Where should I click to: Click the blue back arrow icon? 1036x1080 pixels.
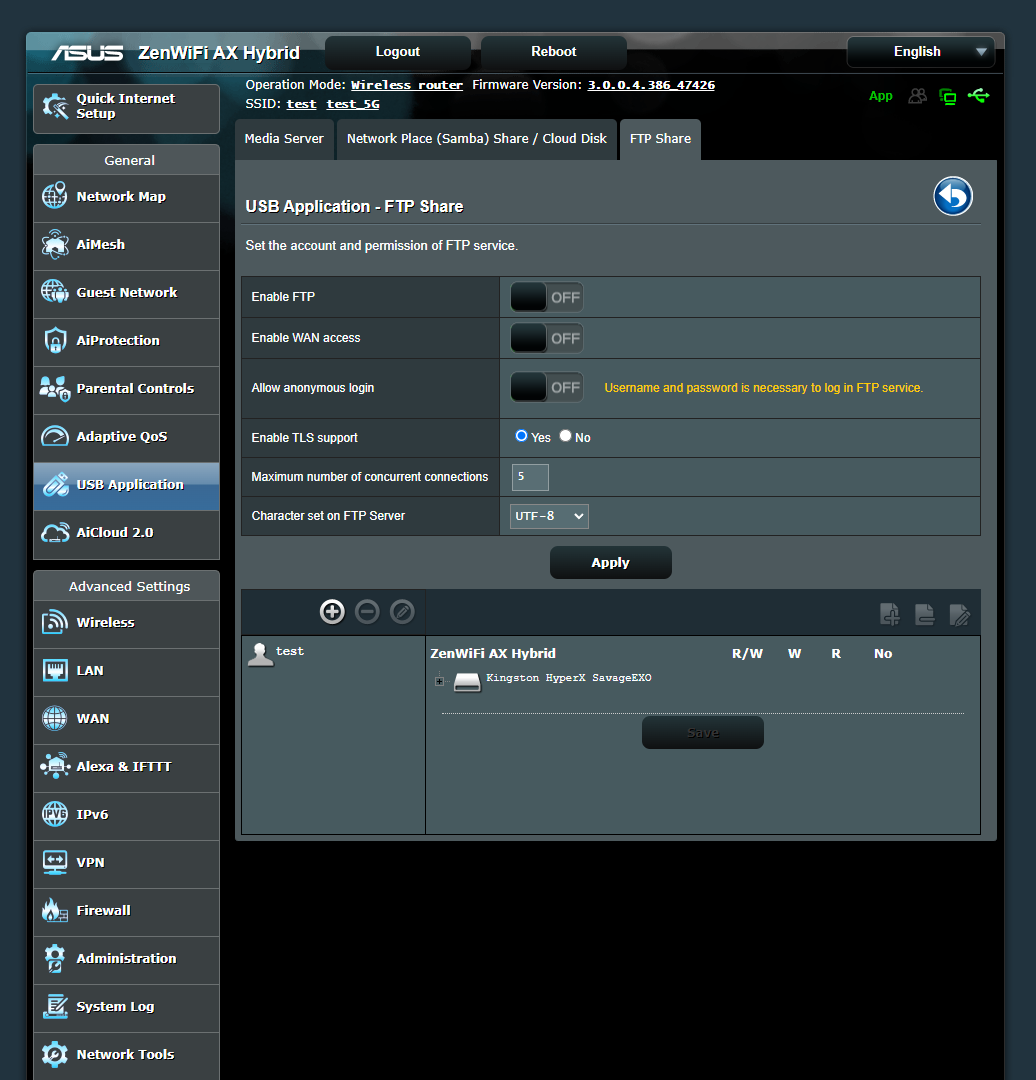pyautogui.click(x=953, y=196)
